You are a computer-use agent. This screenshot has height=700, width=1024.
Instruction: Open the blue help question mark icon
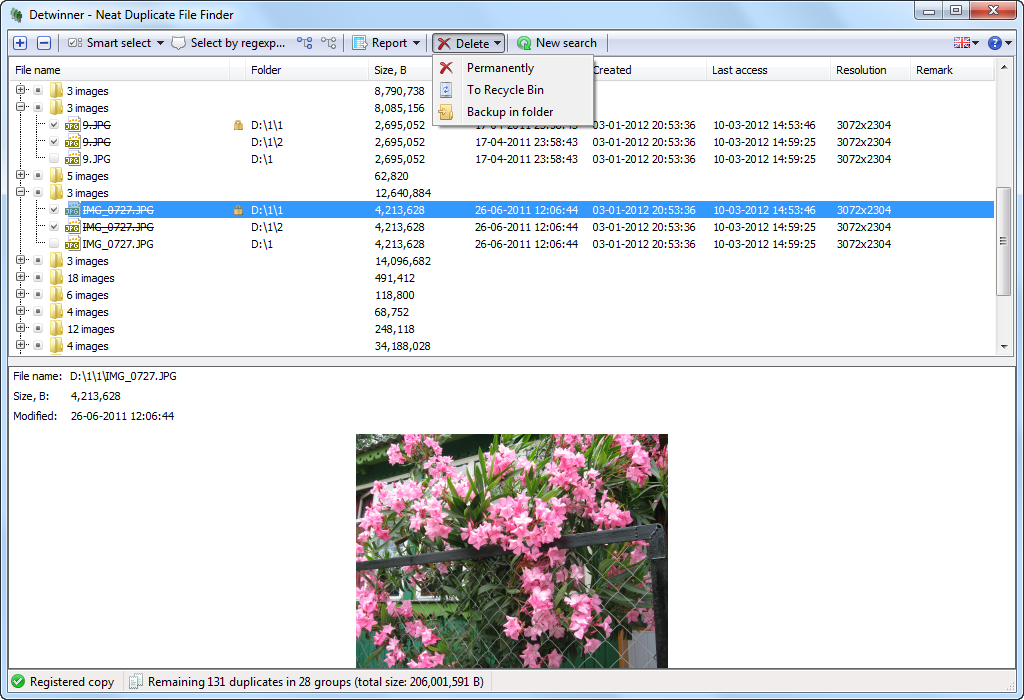(994, 43)
